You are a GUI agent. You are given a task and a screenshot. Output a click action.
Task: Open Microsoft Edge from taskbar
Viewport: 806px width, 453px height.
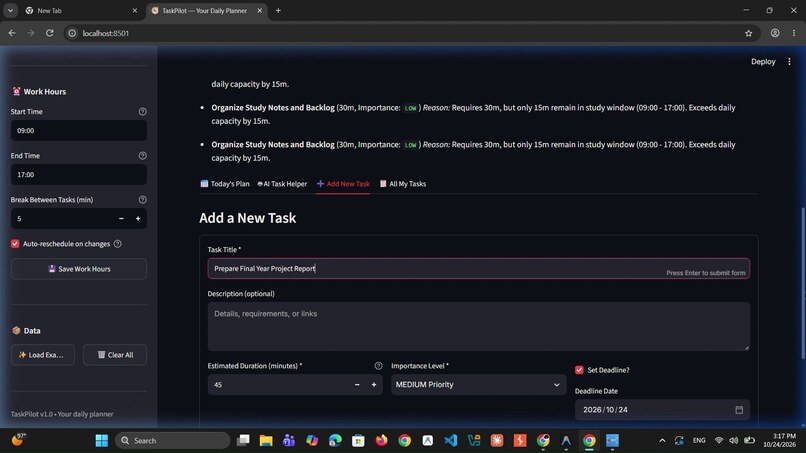[x=335, y=441]
